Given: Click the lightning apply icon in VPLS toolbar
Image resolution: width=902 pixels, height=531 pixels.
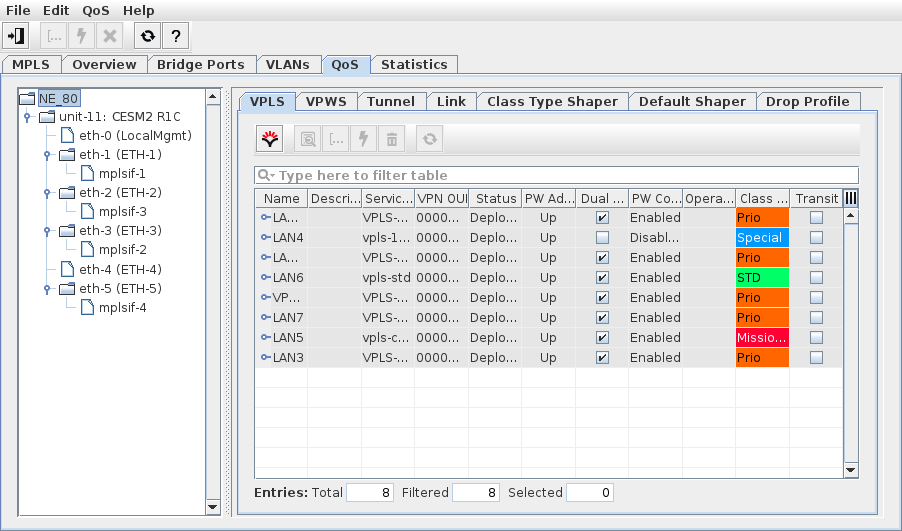Looking at the screenshot, I should point(364,139).
